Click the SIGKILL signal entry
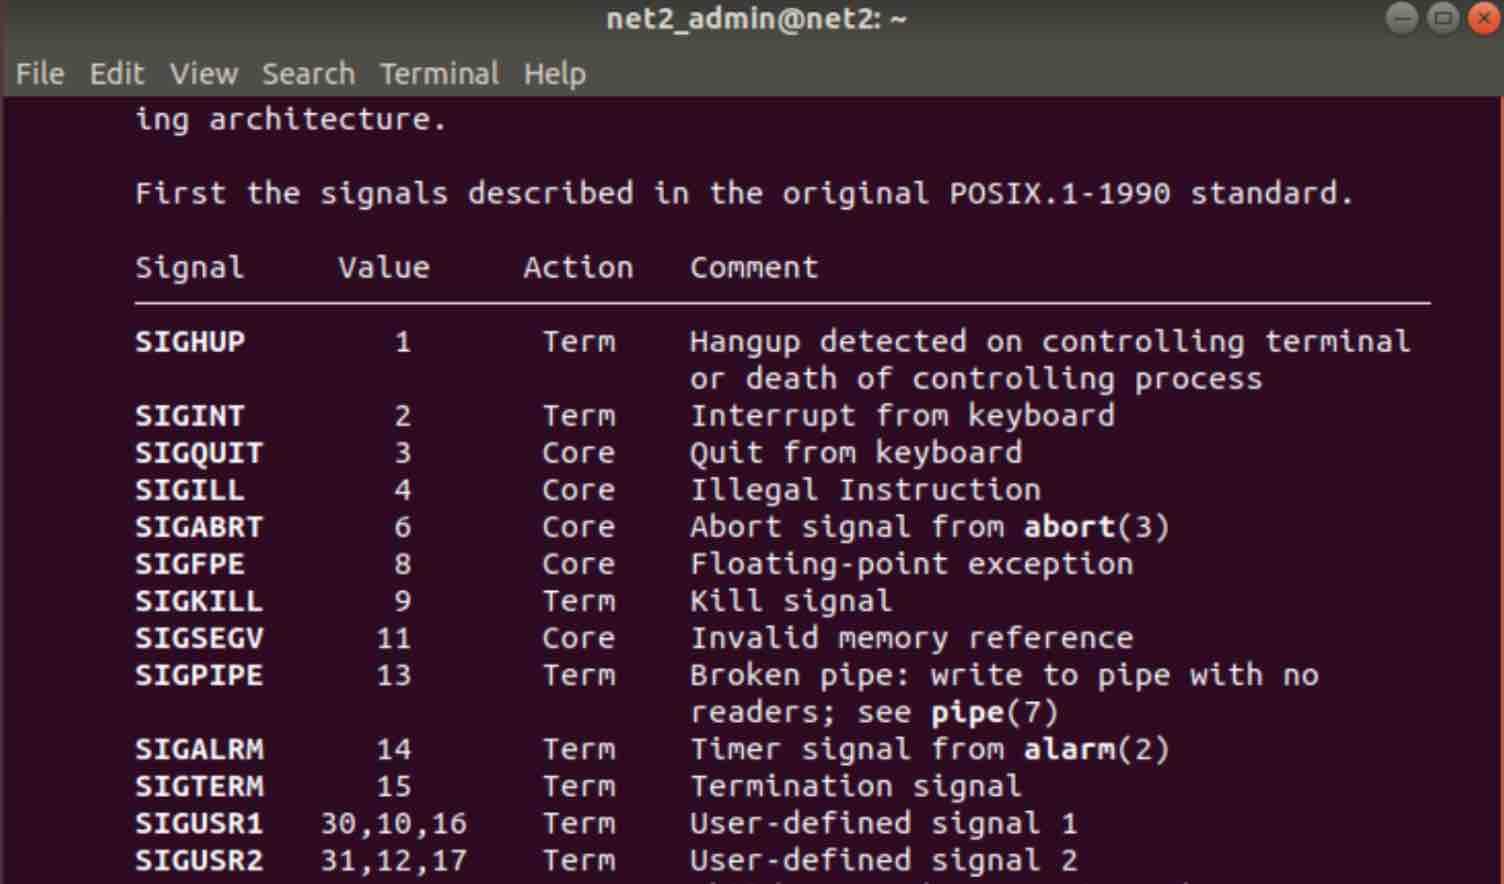The width and height of the screenshot is (1504, 884). pos(199,600)
